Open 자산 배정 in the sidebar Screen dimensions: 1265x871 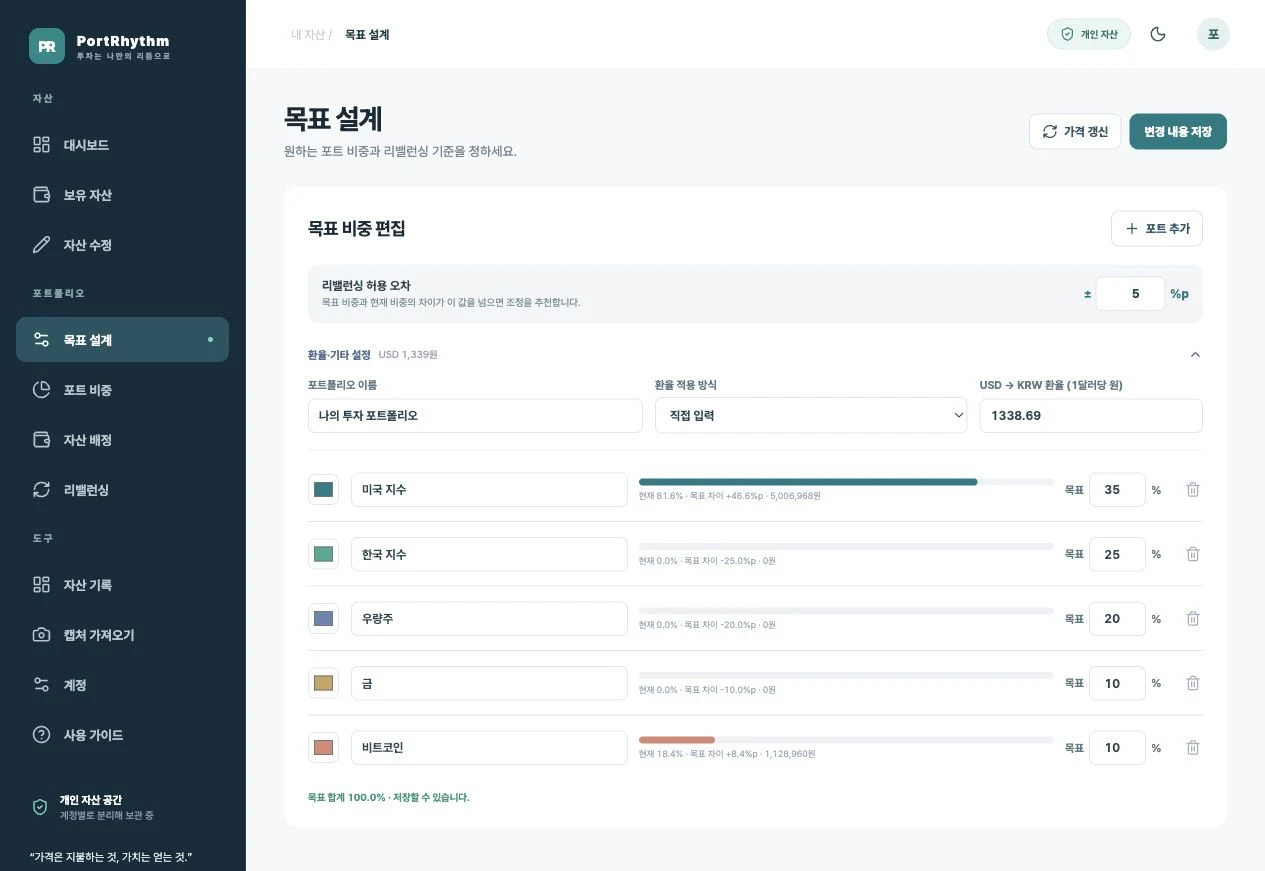(x=122, y=440)
